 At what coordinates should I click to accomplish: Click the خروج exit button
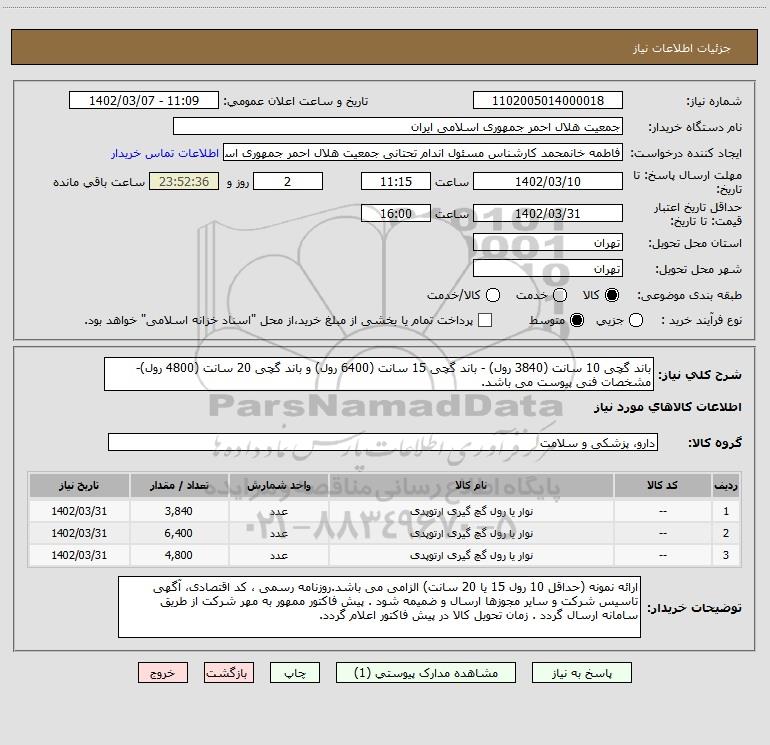point(163,673)
